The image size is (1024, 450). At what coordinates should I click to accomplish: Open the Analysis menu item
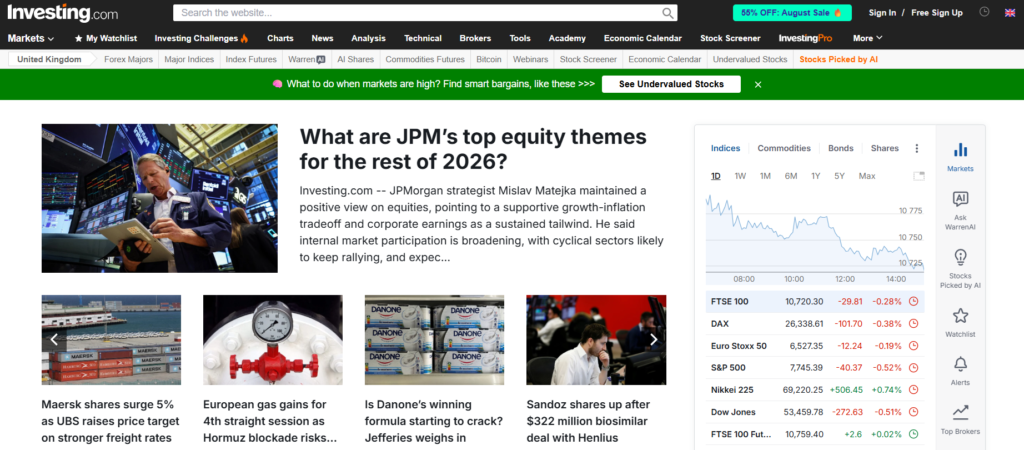368,39
